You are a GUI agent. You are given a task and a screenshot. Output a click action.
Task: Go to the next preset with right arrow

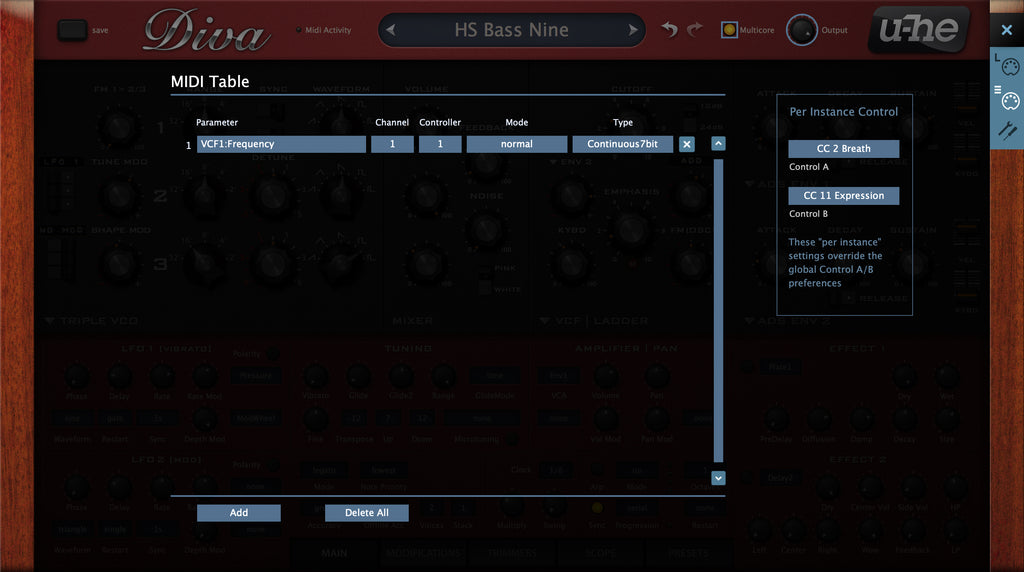632,30
